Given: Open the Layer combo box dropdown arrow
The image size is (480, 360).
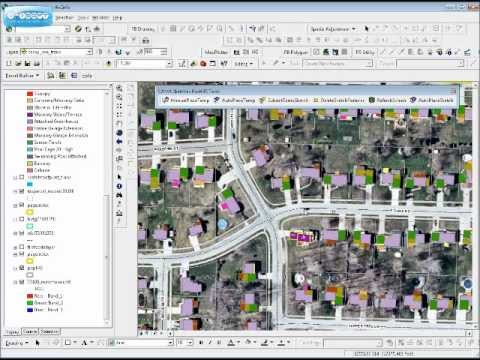Looking at the screenshot, I should (90, 52).
